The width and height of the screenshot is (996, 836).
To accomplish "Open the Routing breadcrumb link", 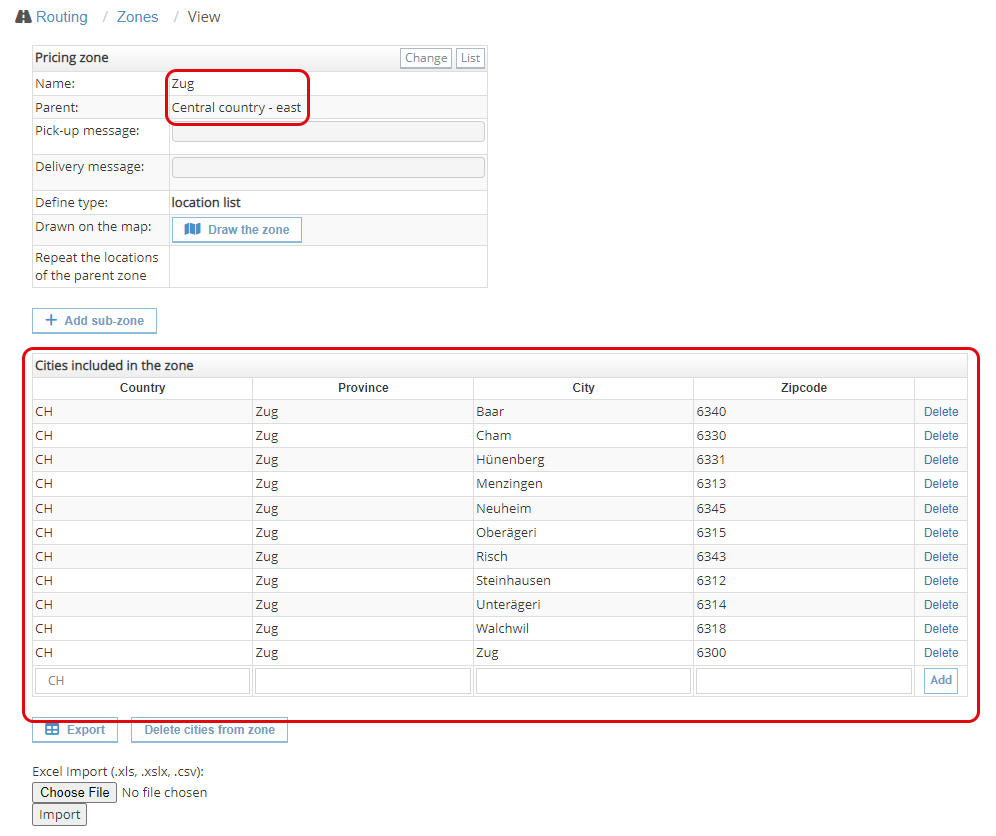I will click(x=62, y=17).
